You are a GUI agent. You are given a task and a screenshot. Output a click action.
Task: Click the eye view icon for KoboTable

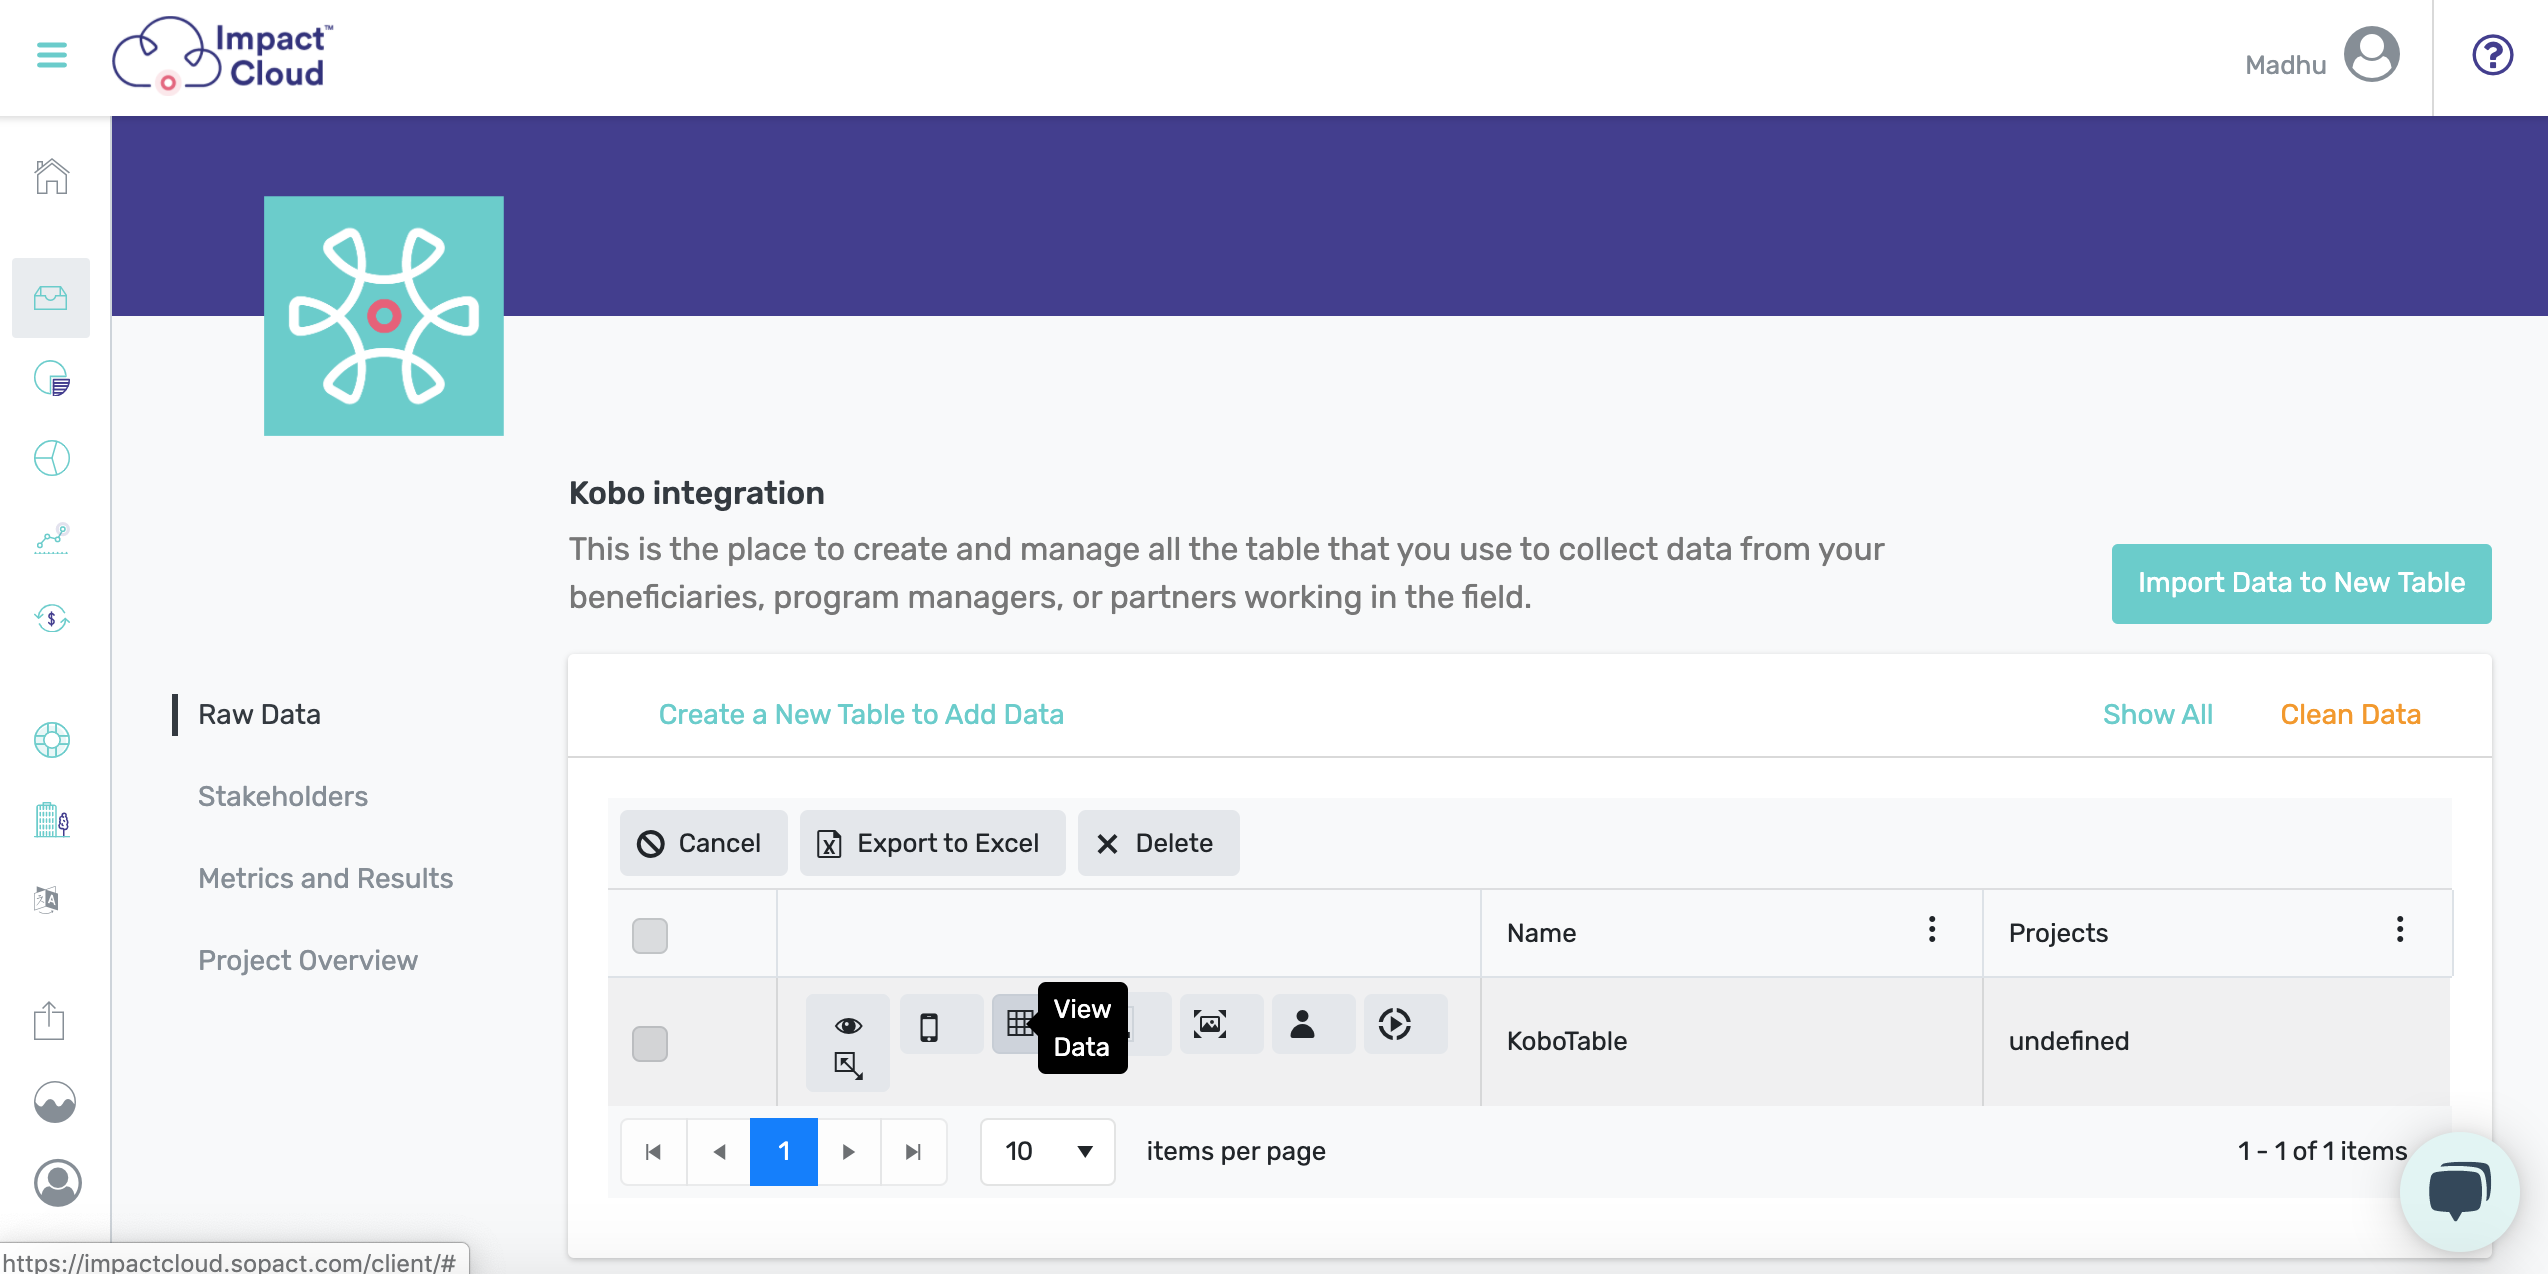(848, 1025)
